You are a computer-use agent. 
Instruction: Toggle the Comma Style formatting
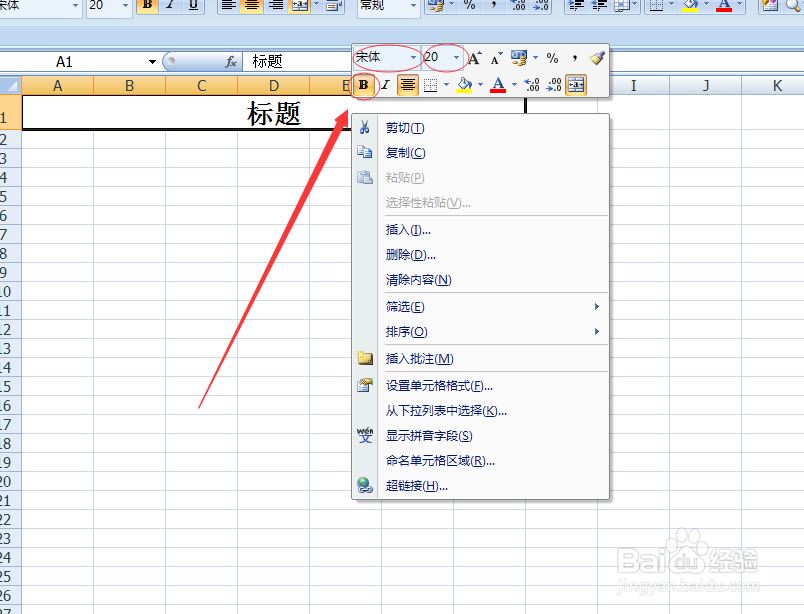[573, 58]
